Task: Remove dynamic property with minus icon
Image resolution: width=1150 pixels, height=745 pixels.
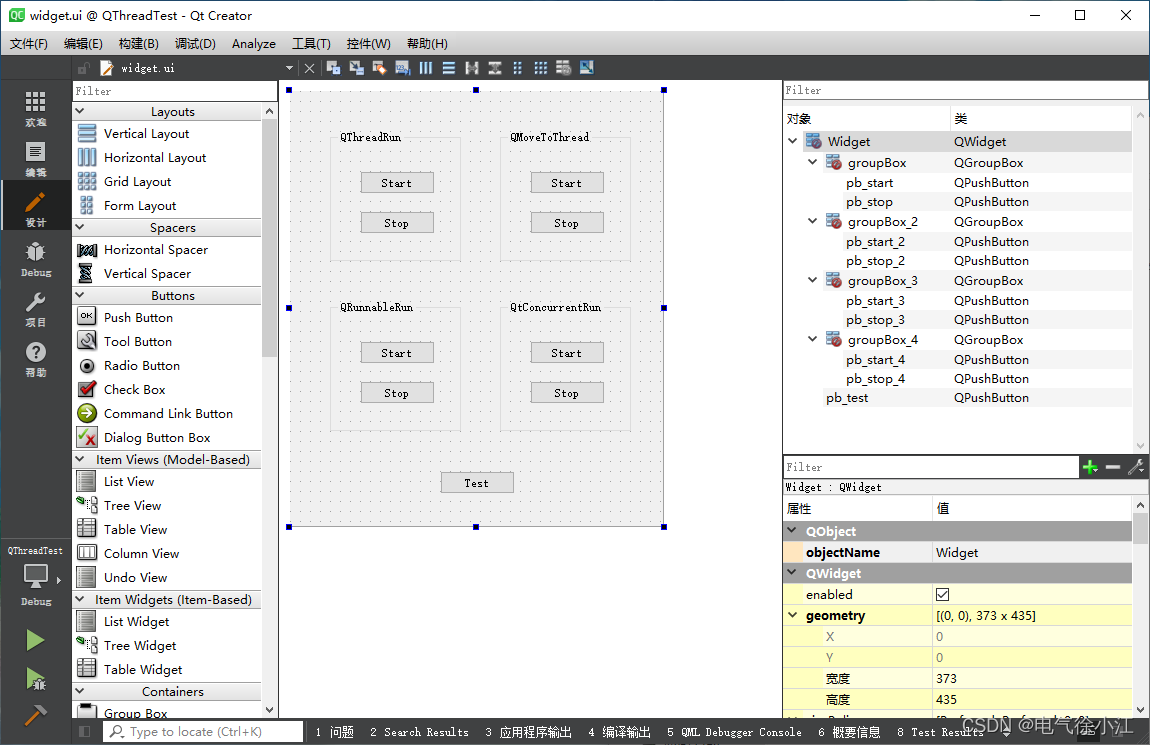Action: click(x=1113, y=467)
